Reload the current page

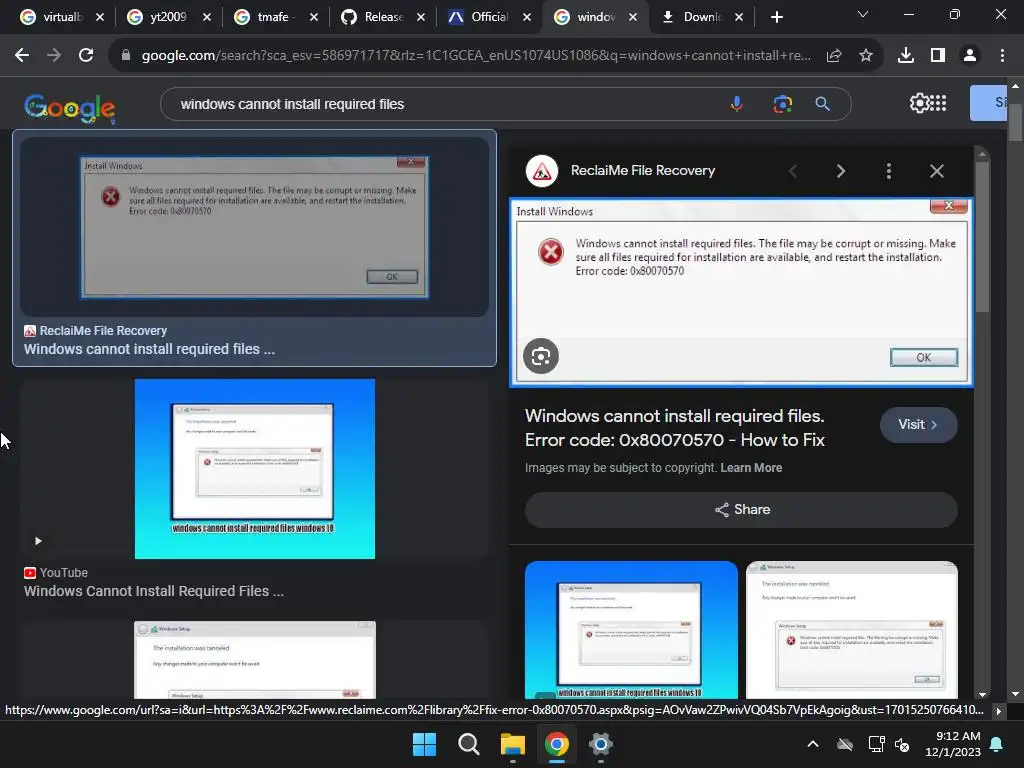tap(86, 56)
